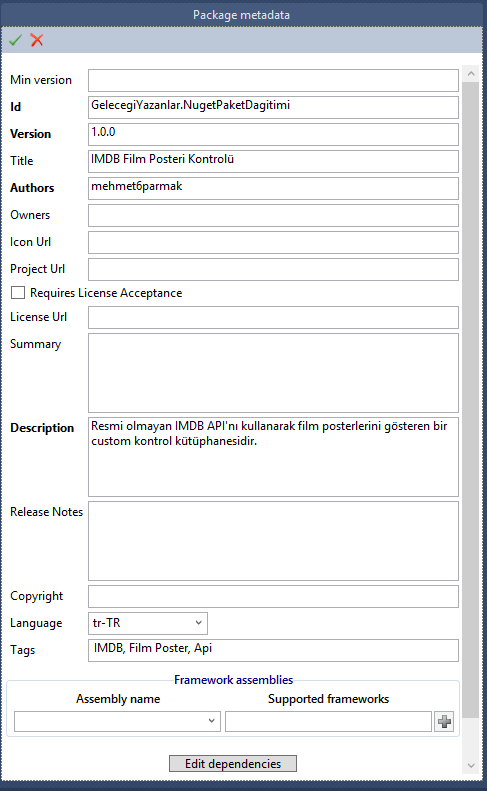
Task: Accept changes with the green checkmark
Action: [16, 40]
